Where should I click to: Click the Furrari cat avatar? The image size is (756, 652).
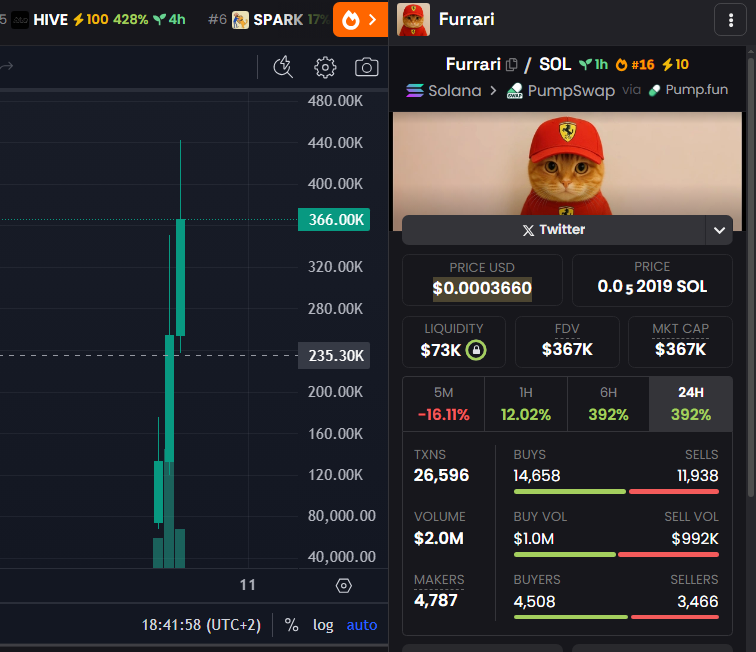tap(413, 20)
